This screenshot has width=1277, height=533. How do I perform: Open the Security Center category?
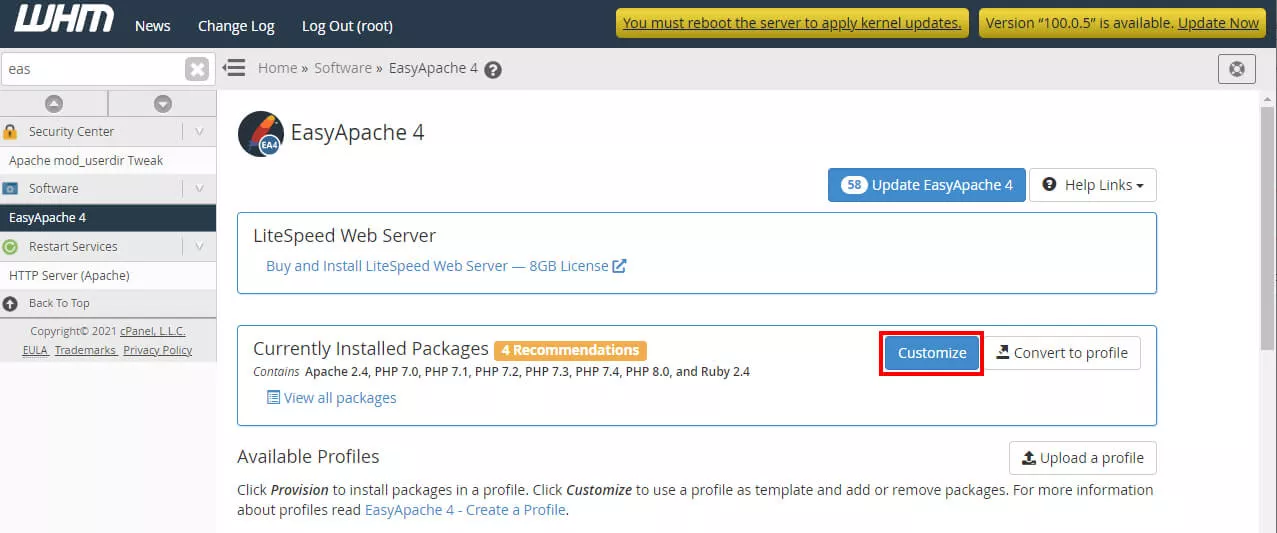(71, 131)
